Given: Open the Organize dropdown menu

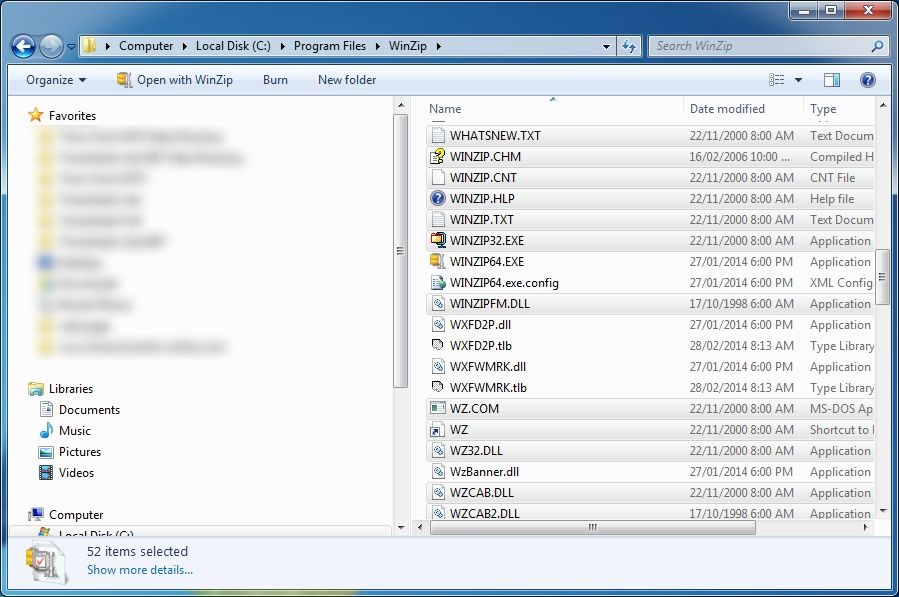Looking at the screenshot, I should 54,80.
